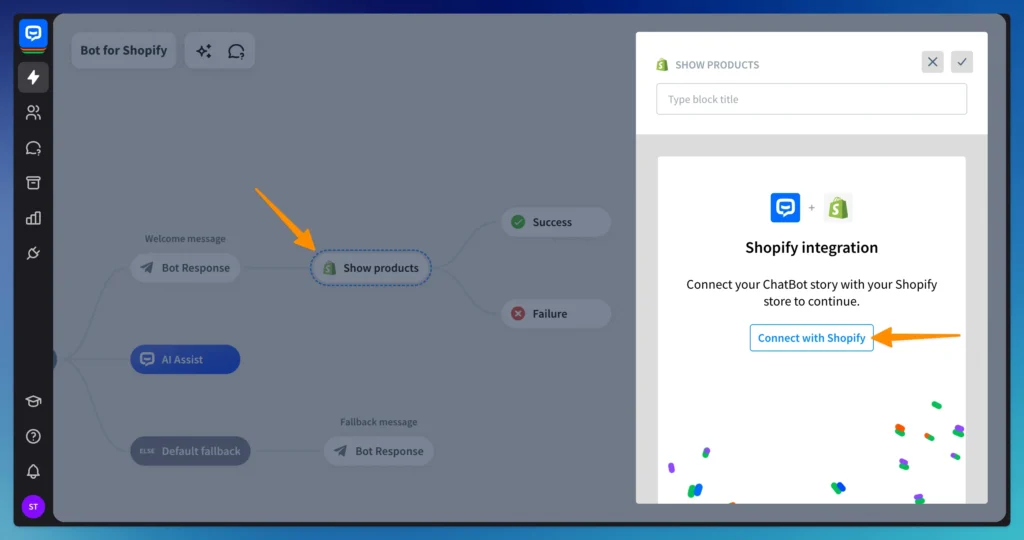Open the Users icon in the sidebar
The height and width of the screenshot is (540, 1024).
tap(33, 113)
